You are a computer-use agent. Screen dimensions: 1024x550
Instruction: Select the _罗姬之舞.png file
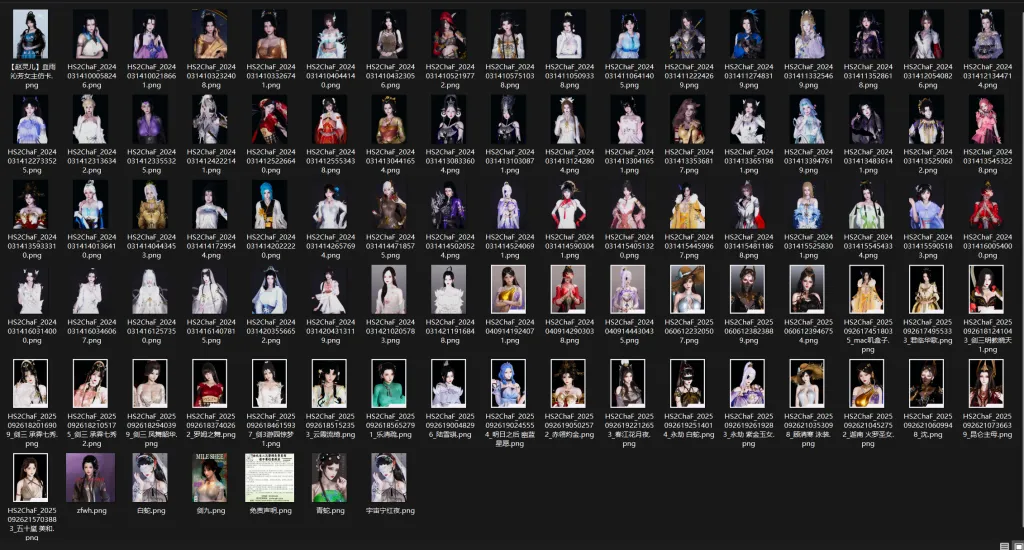point(210,383)
